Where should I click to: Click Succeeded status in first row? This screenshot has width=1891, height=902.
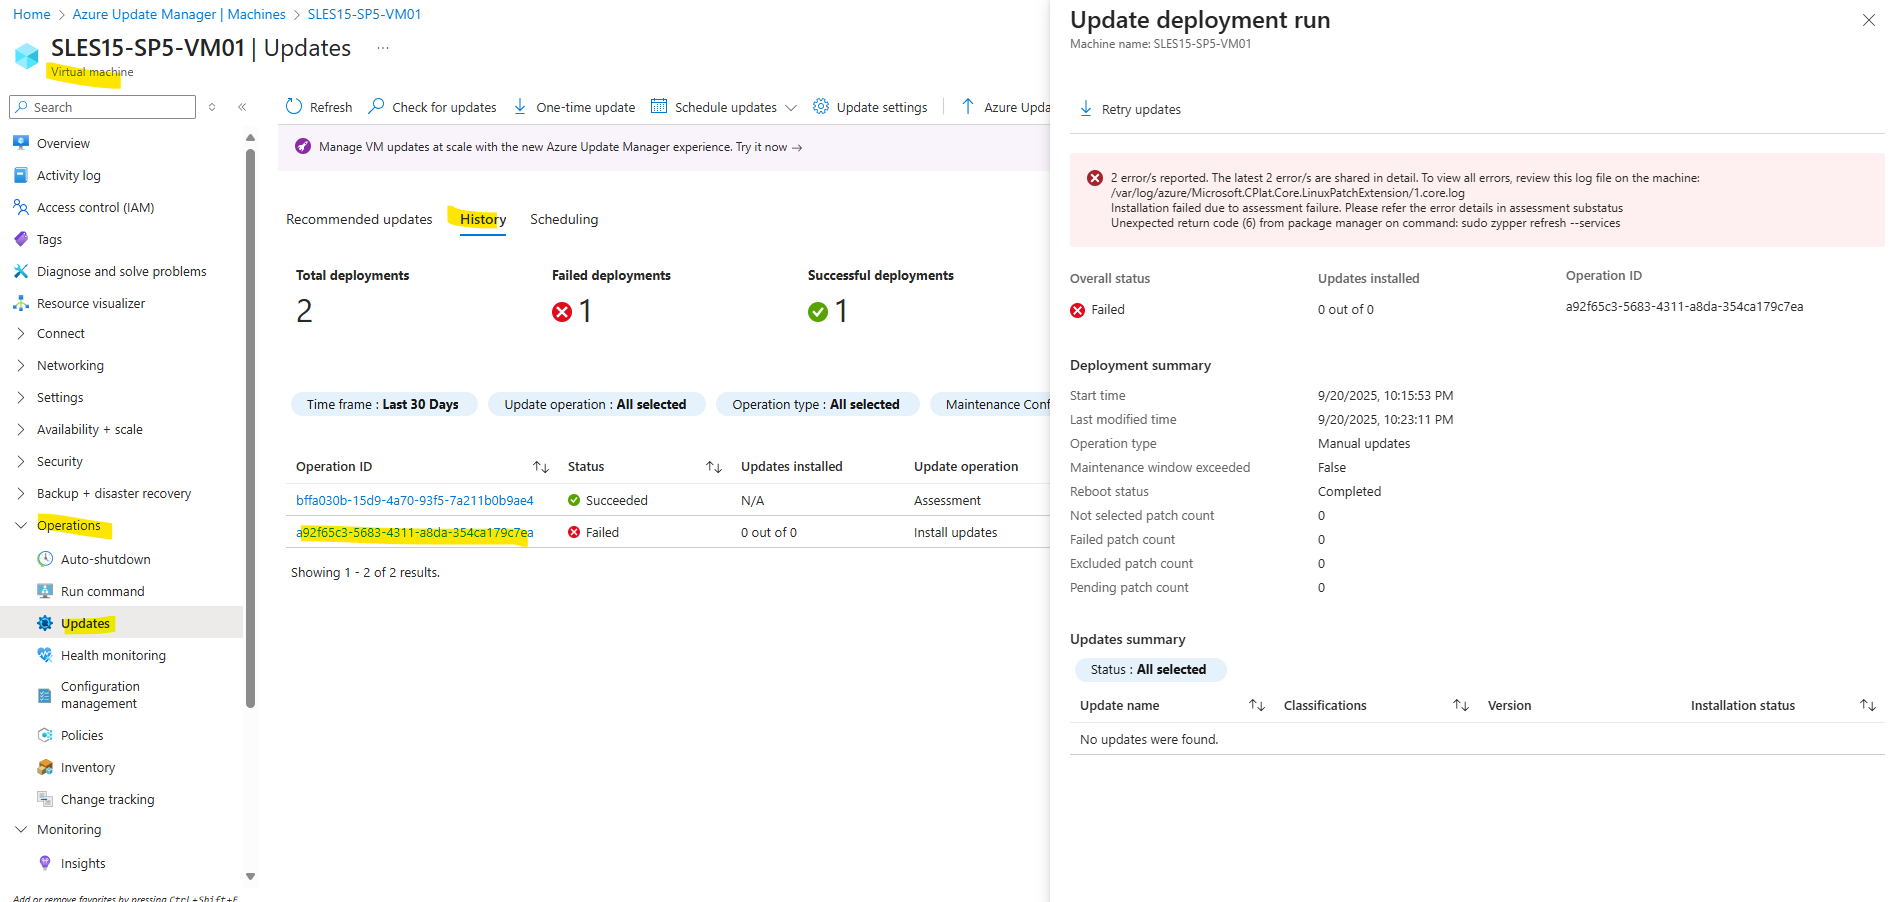[x=608, y=500]
